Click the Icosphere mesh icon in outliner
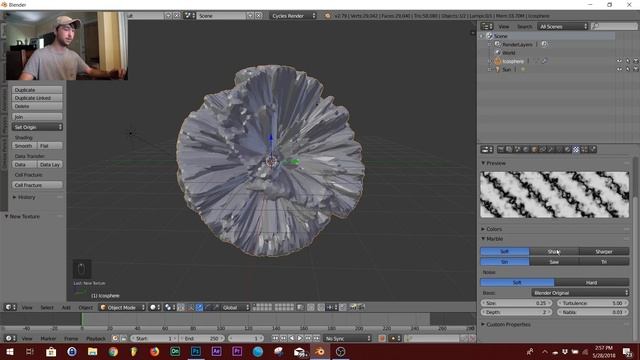Image resolution: width=640 pixels, height=360 pixels. click(x=498, y=61)
